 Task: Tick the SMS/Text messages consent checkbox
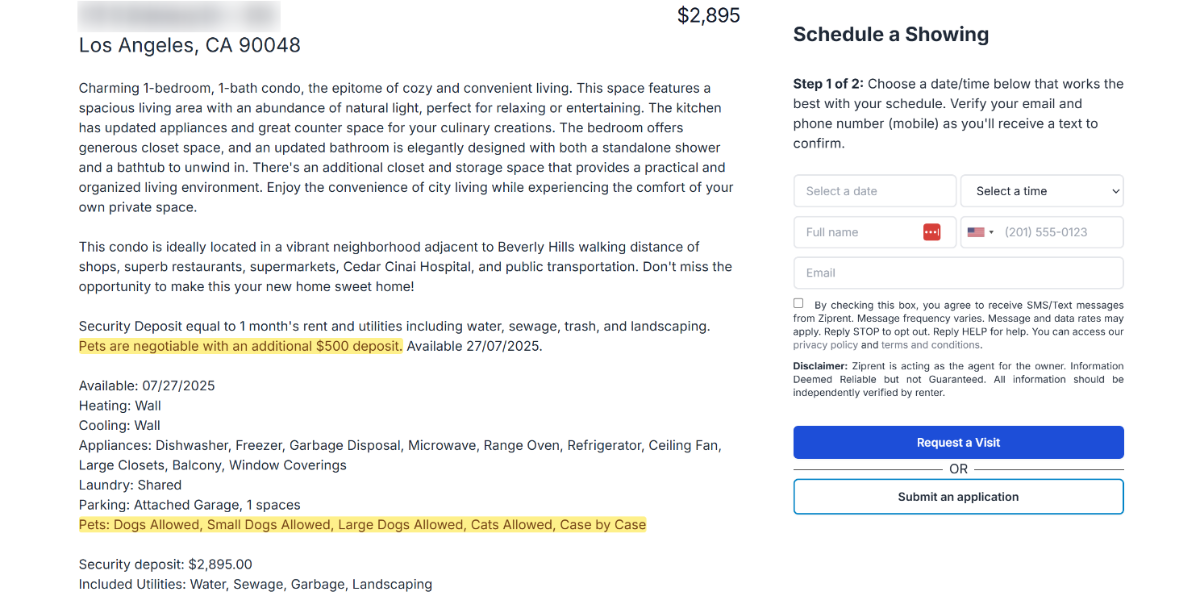798,303
